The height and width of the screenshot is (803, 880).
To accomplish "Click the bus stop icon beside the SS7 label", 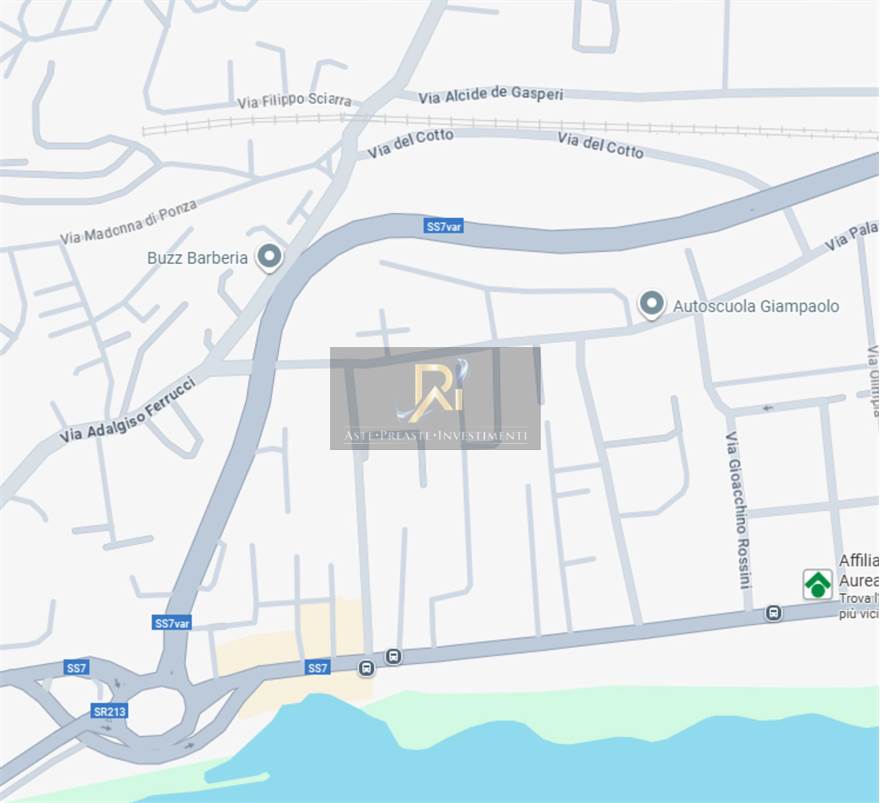I will pyautogui.click(x=366, y=668).
